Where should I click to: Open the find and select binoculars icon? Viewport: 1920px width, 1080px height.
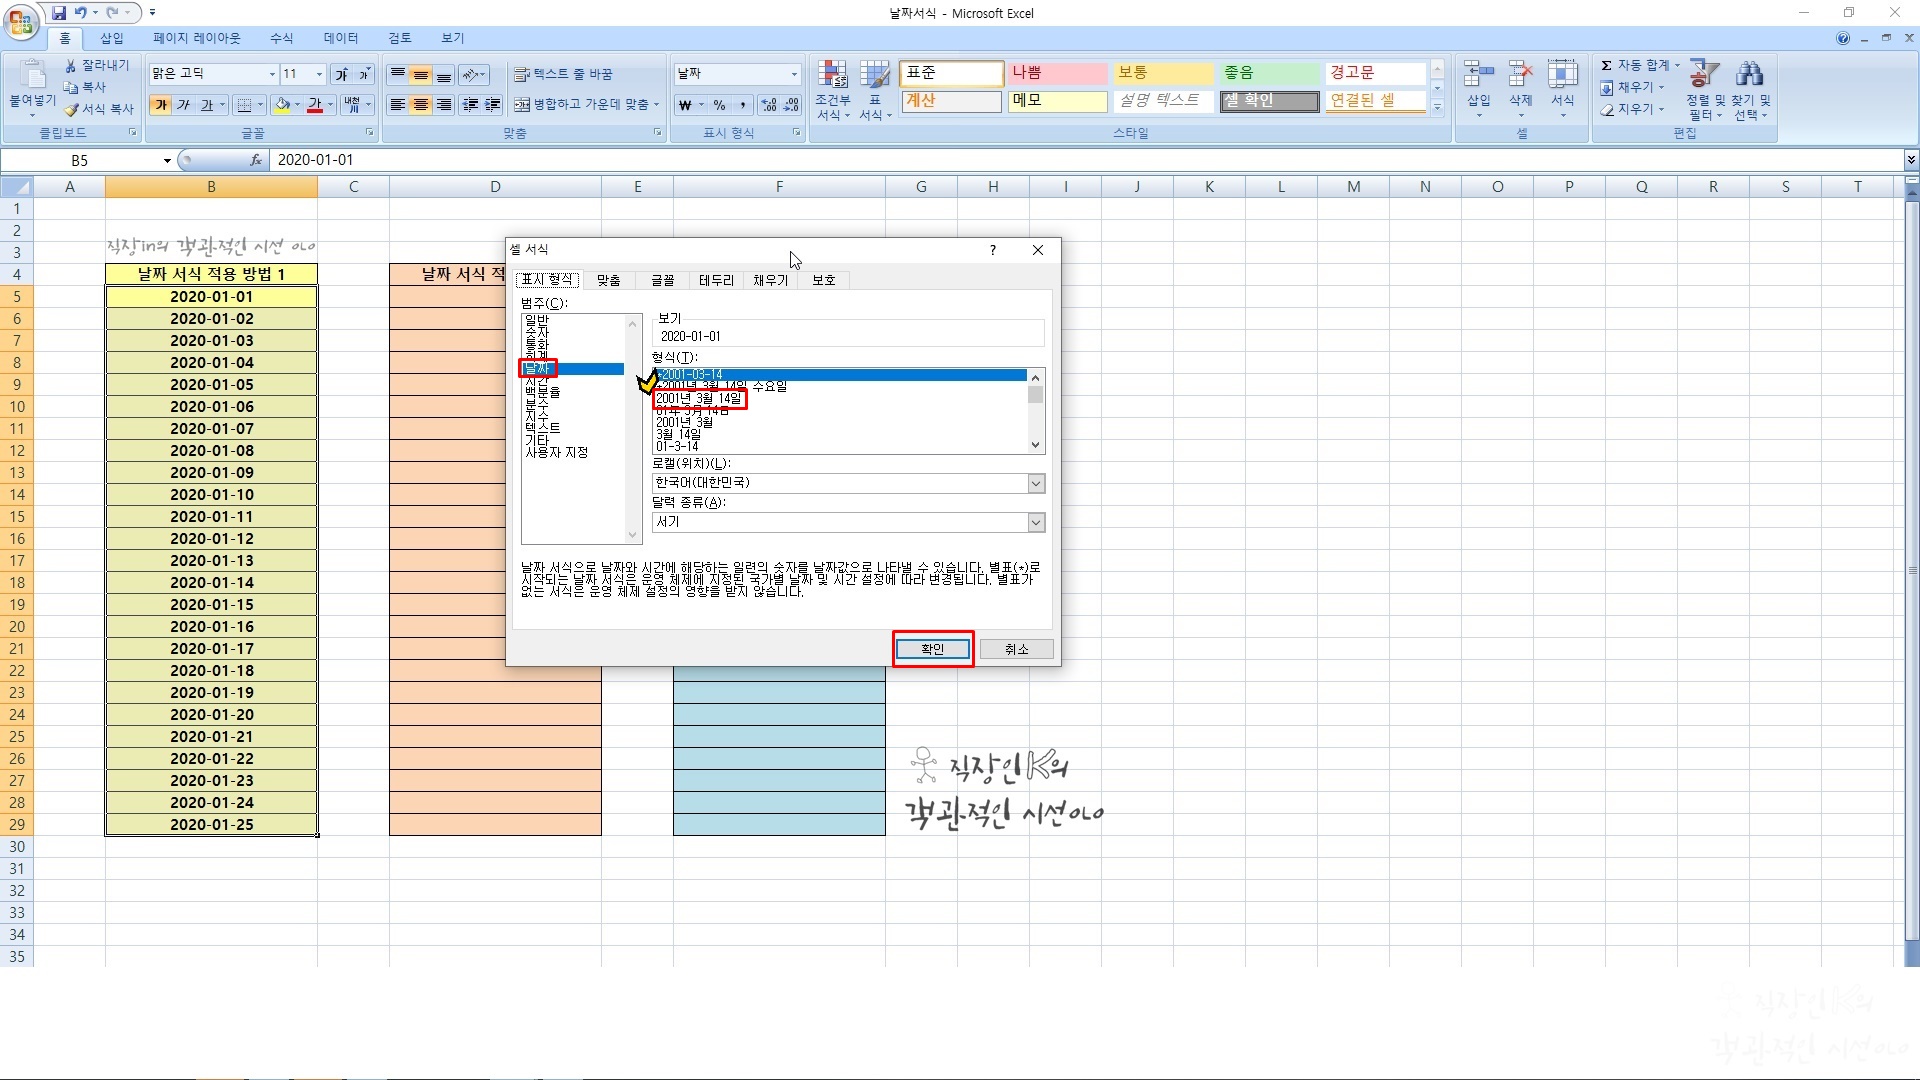tap(1750, 75)
